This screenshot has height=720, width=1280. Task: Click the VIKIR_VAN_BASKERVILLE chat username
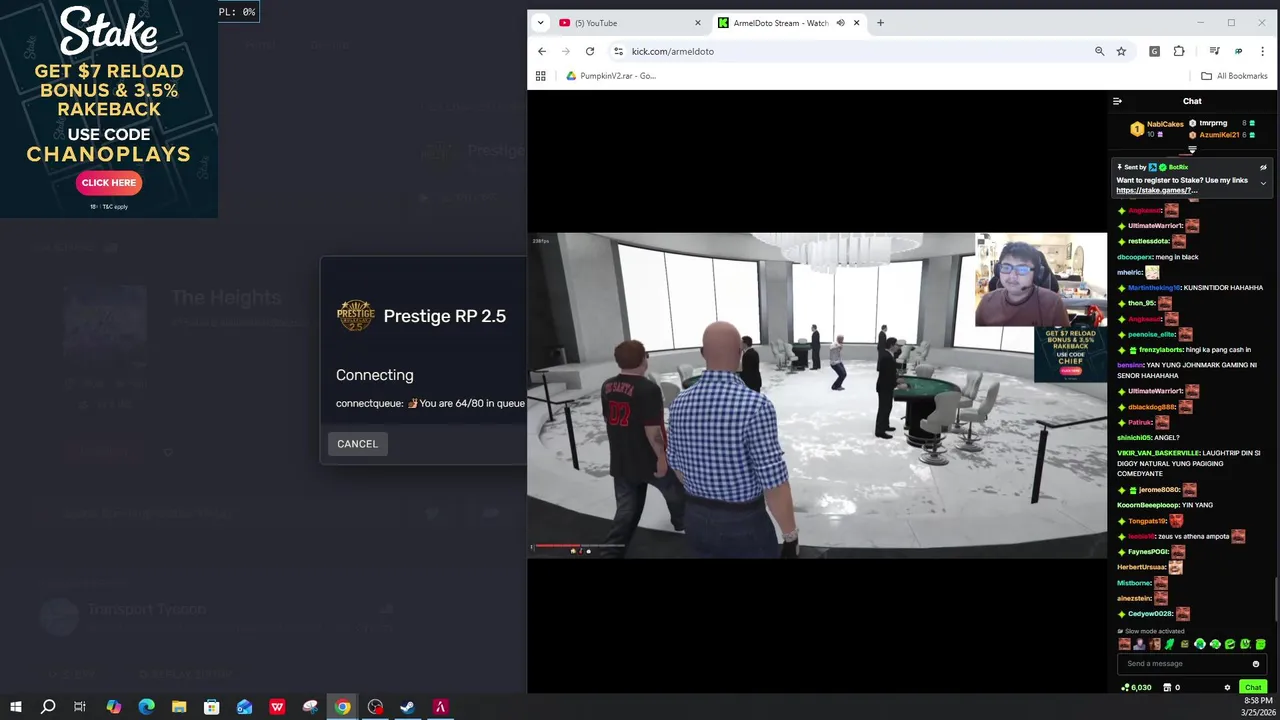point(1158,453)
